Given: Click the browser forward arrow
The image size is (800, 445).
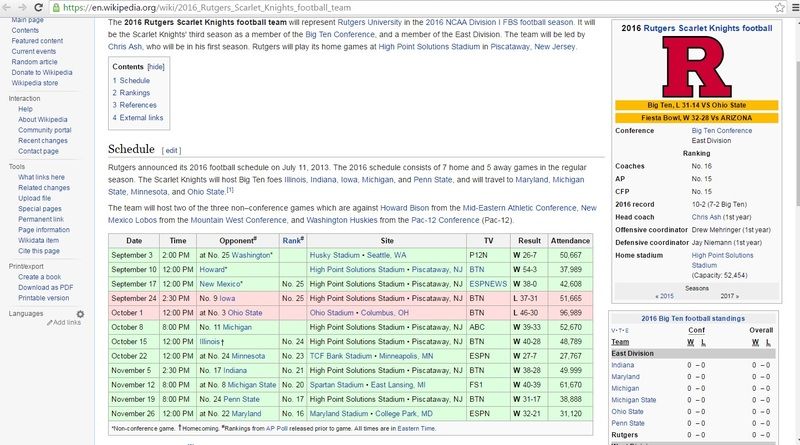Looking at the screenshot, I should pyautogui.click(x=22, y=7).
